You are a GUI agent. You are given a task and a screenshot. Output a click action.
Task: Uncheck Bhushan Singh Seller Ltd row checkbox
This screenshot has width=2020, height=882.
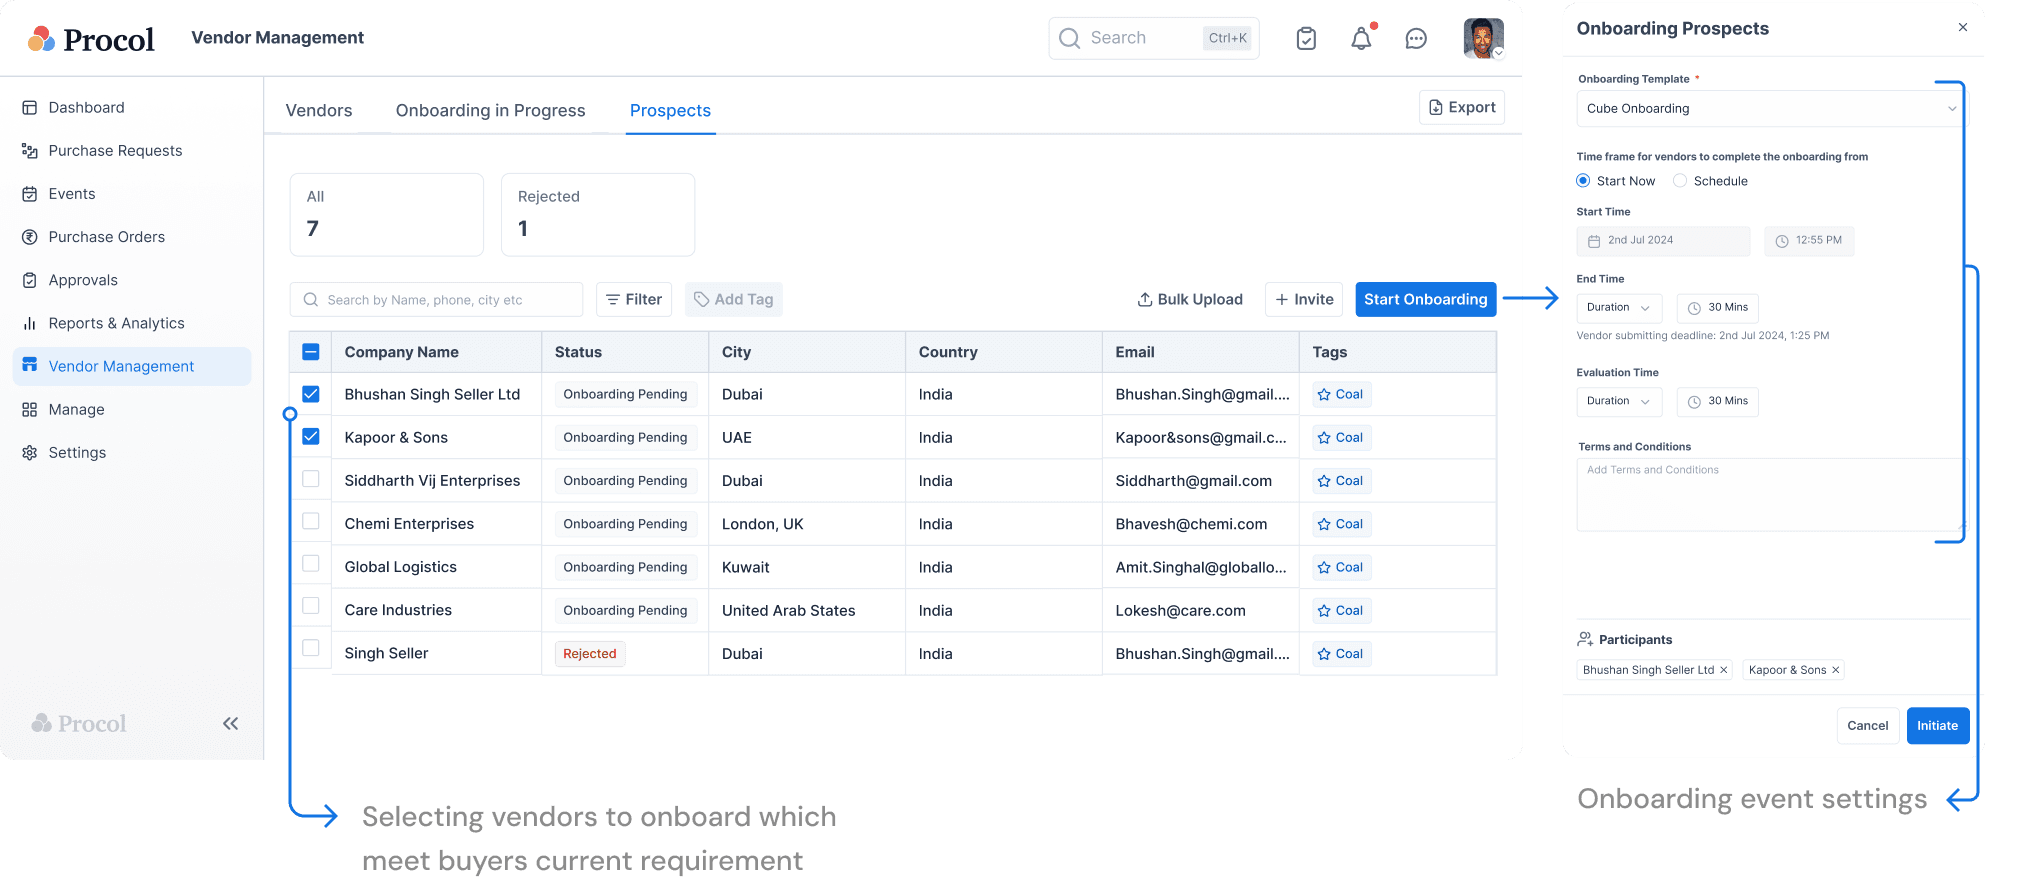pos(311,394)
